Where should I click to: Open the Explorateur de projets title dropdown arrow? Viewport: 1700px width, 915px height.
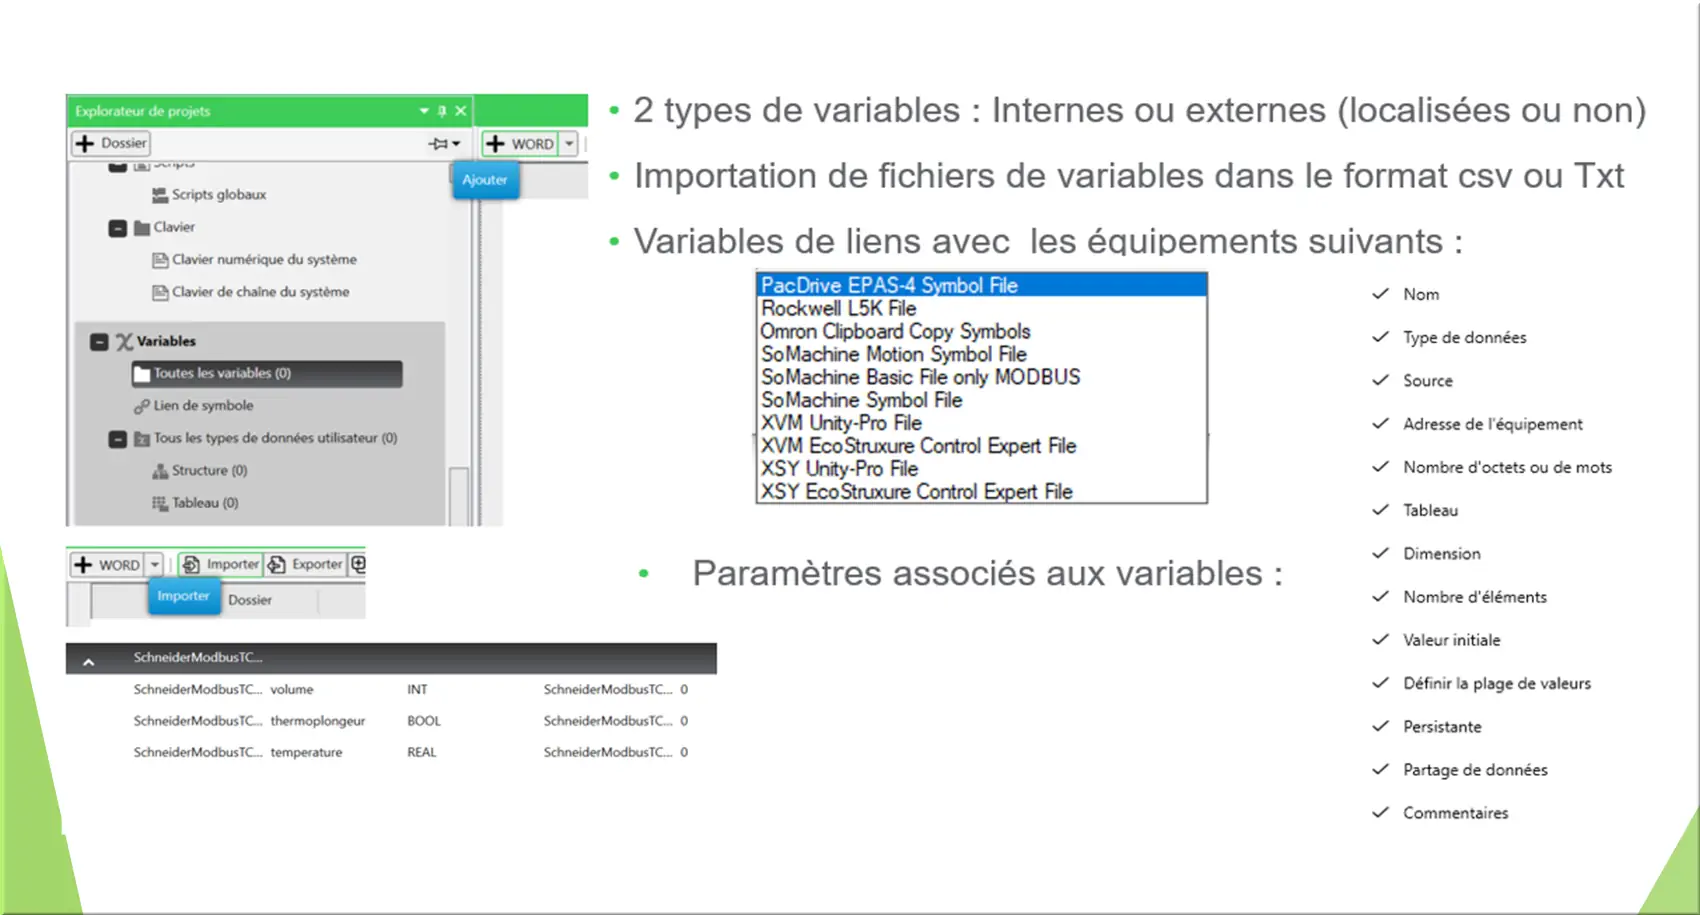424,111
